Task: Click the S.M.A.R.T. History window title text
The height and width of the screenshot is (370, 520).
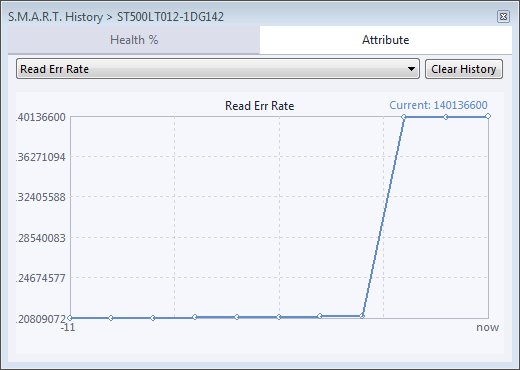Action: coord(116,17)
